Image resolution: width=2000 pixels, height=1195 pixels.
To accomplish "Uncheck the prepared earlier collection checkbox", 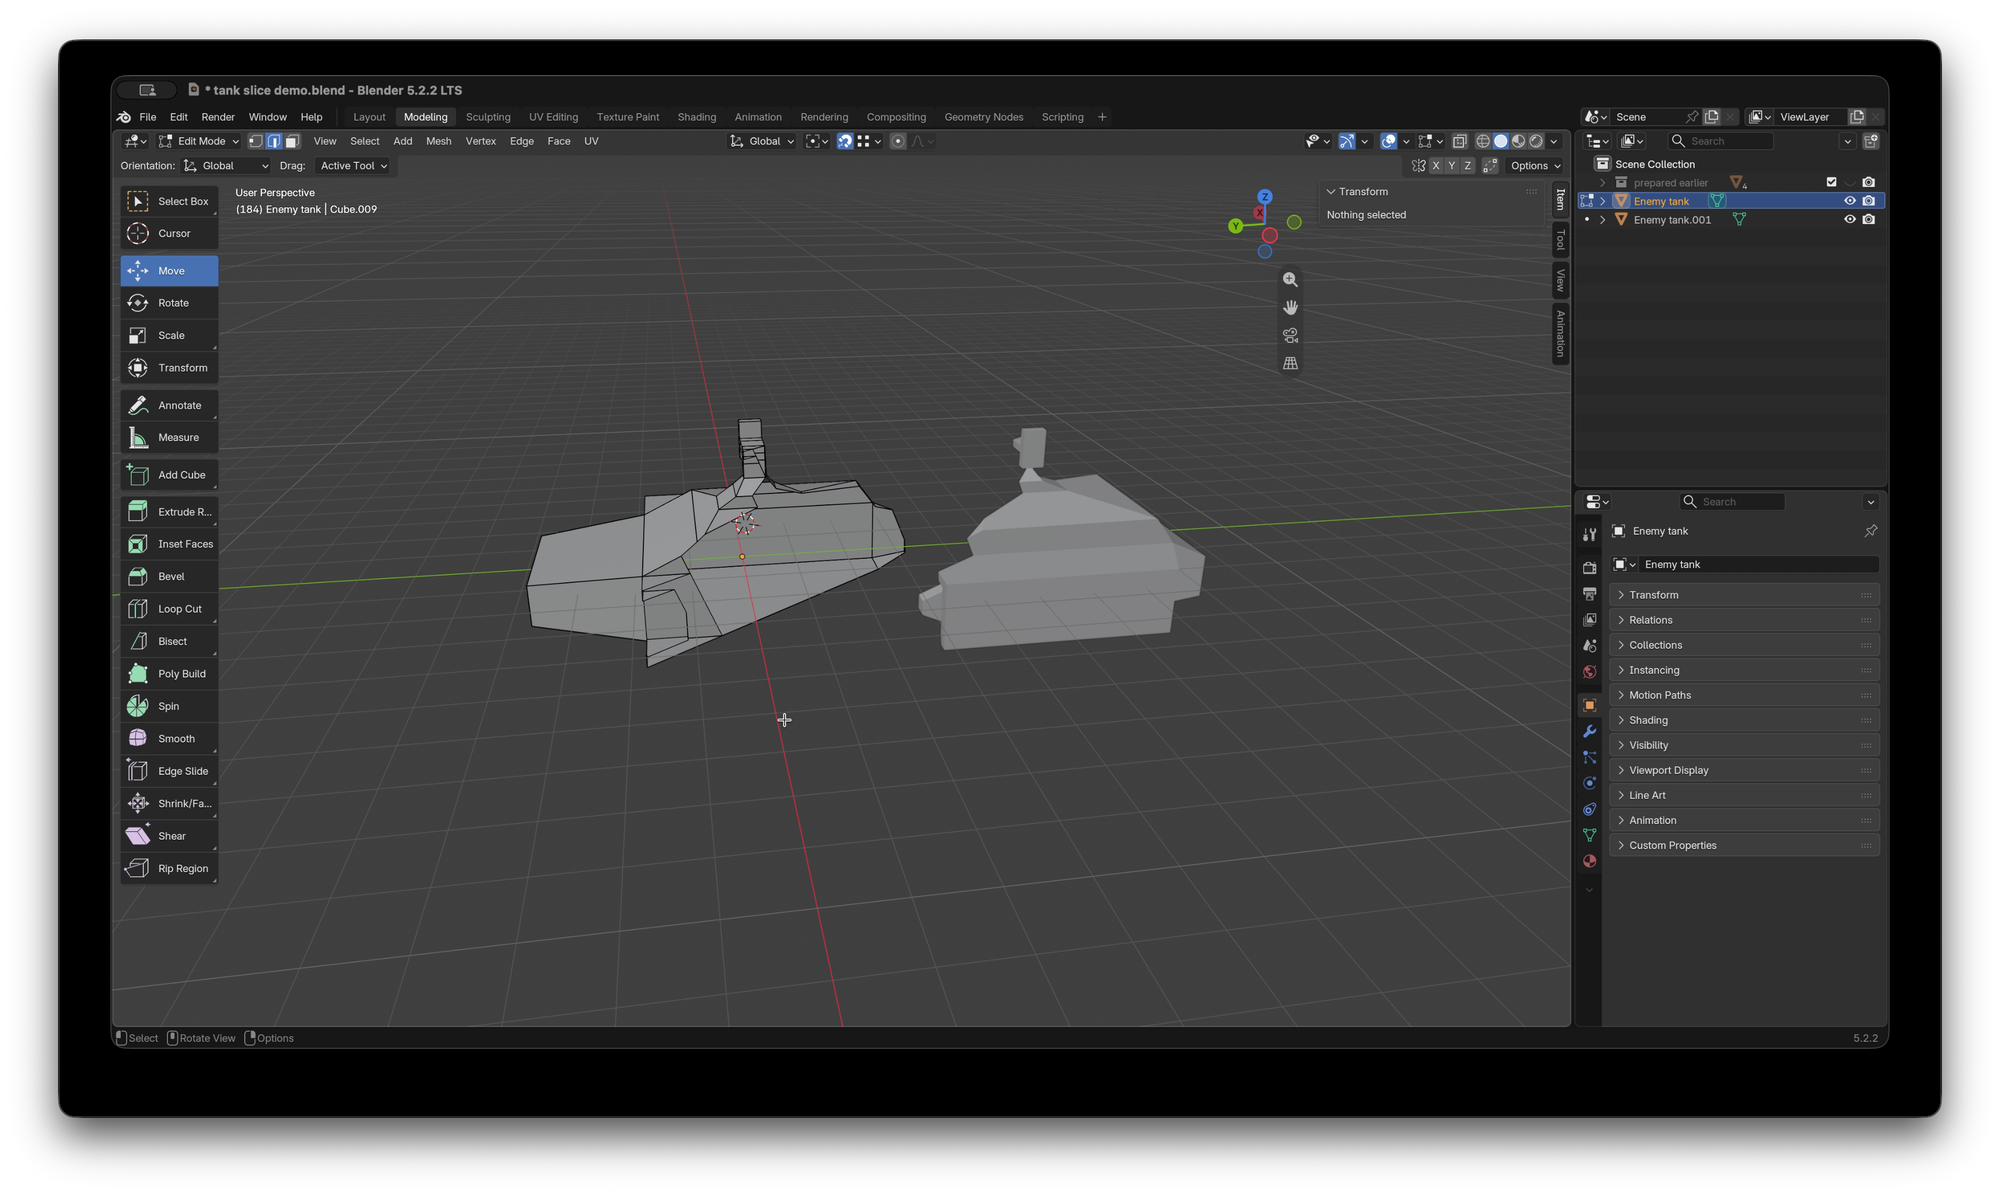I will point(1831,182).
